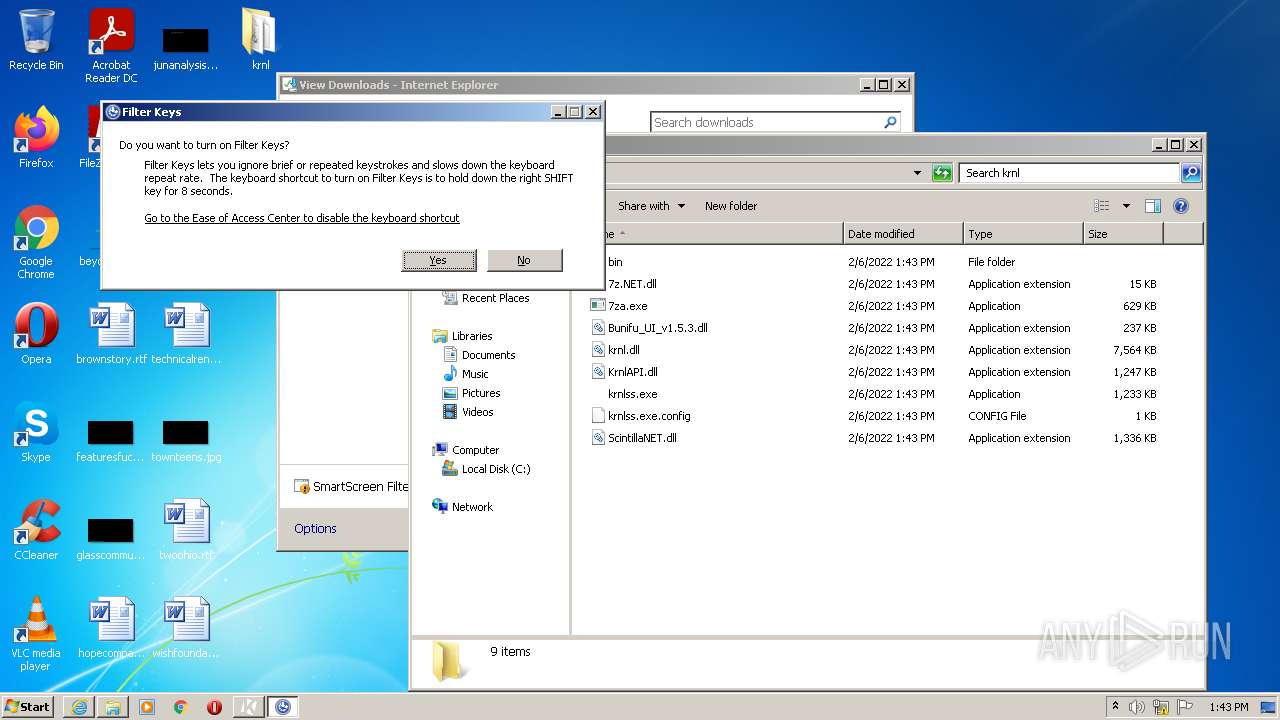Open Skype desktop shortcut
The image size is (1280, 720).
(36, 432)
